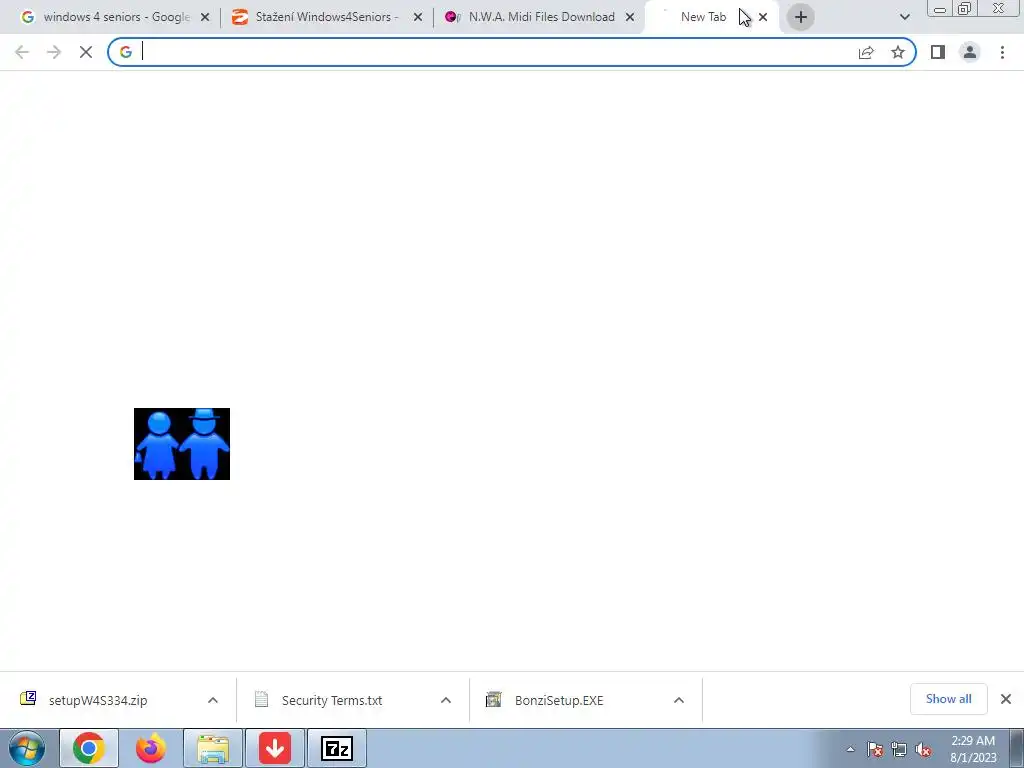
Task: Click the blue seniors figures image
Action: pyautogui.click(x=182, y=444)
